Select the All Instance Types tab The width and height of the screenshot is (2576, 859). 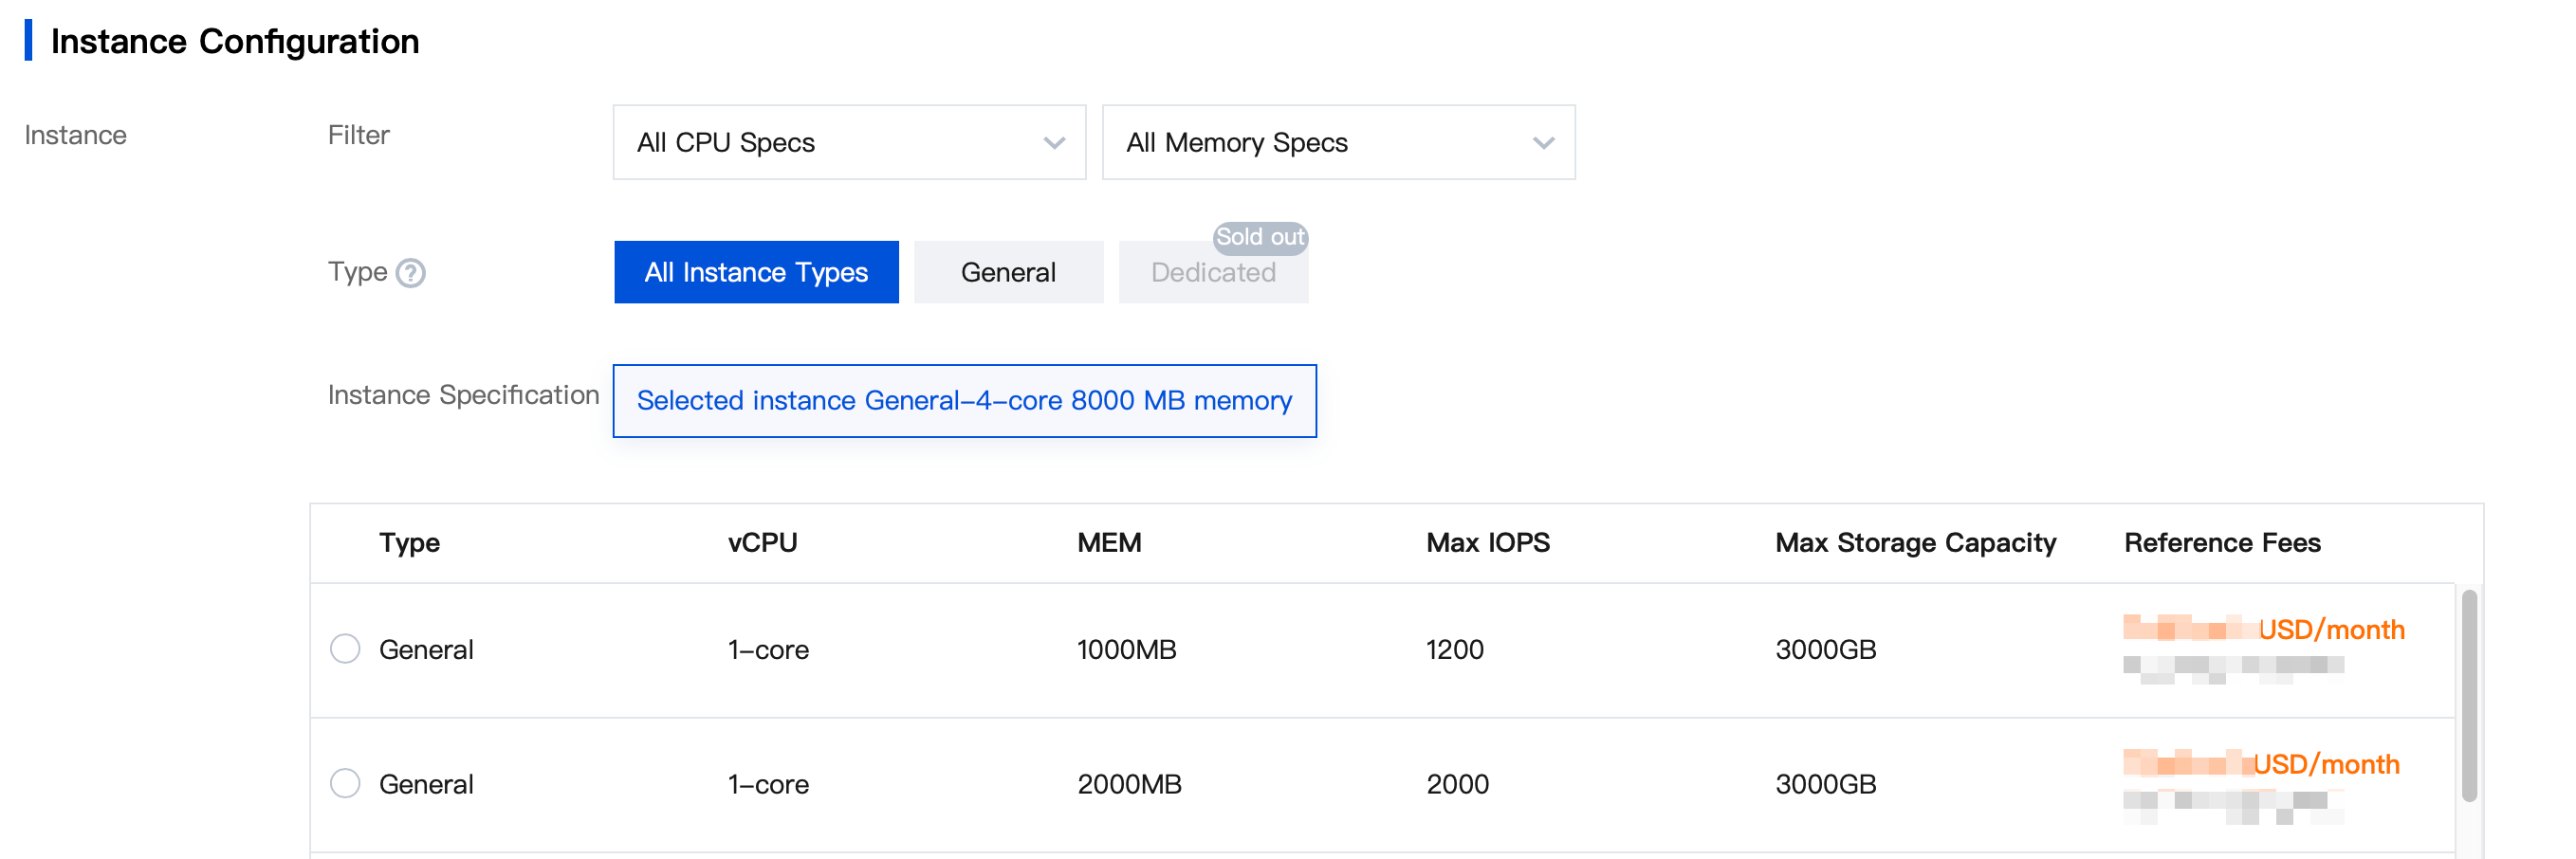[756, 272]
